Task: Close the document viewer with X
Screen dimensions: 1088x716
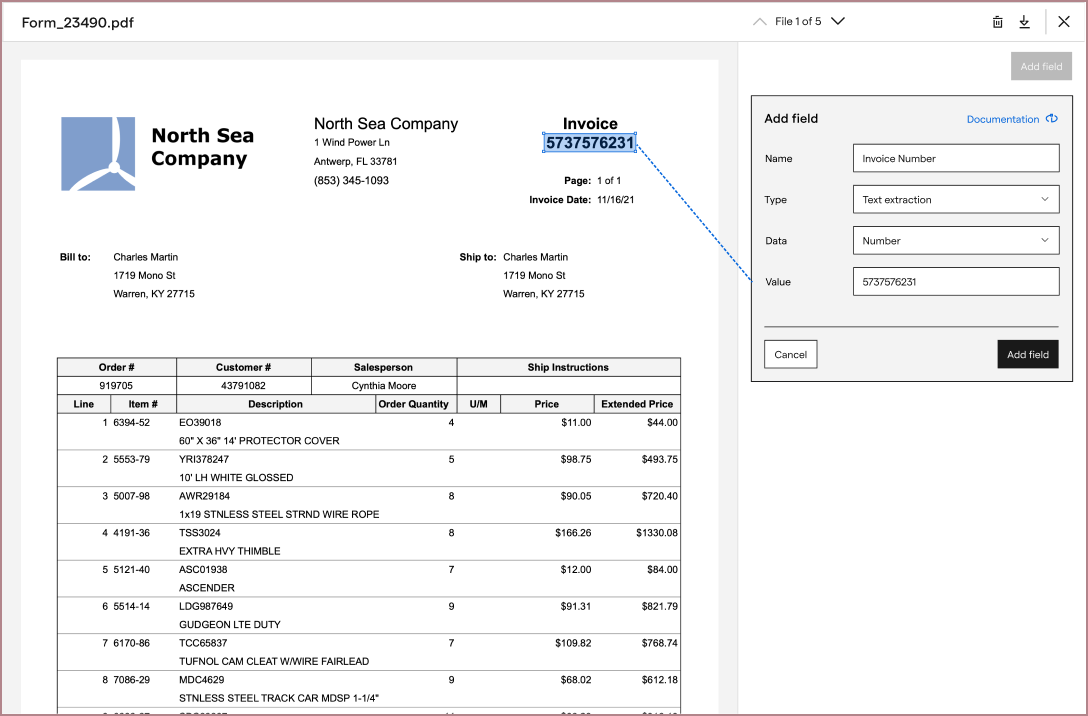Action: (1064, 22)
